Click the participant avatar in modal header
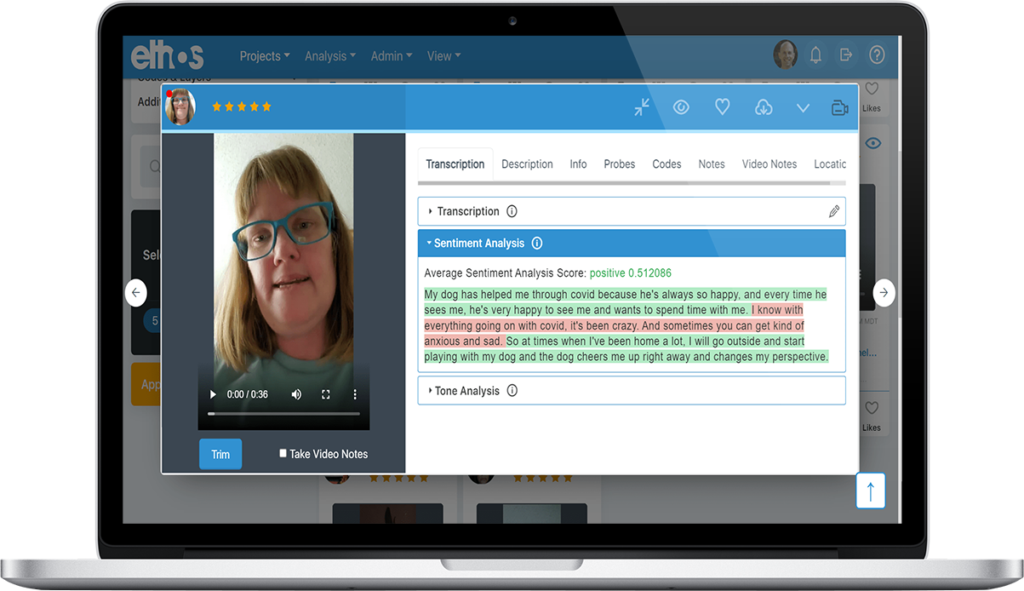 (x=180, y=106)
